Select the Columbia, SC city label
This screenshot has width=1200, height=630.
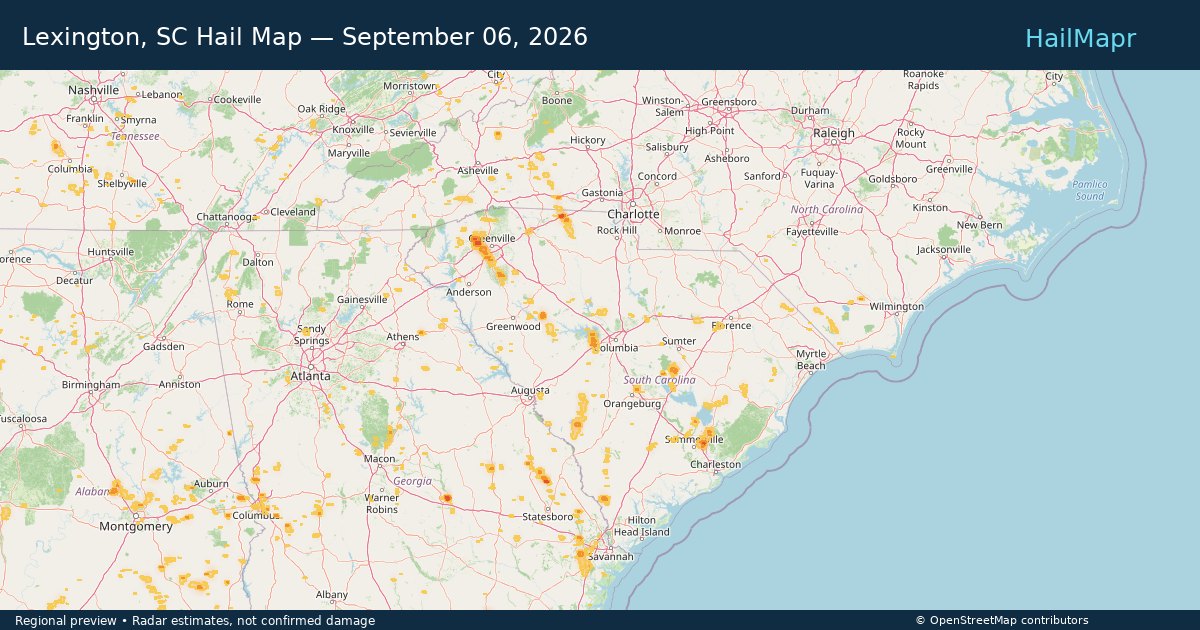(x=616, y=348)
